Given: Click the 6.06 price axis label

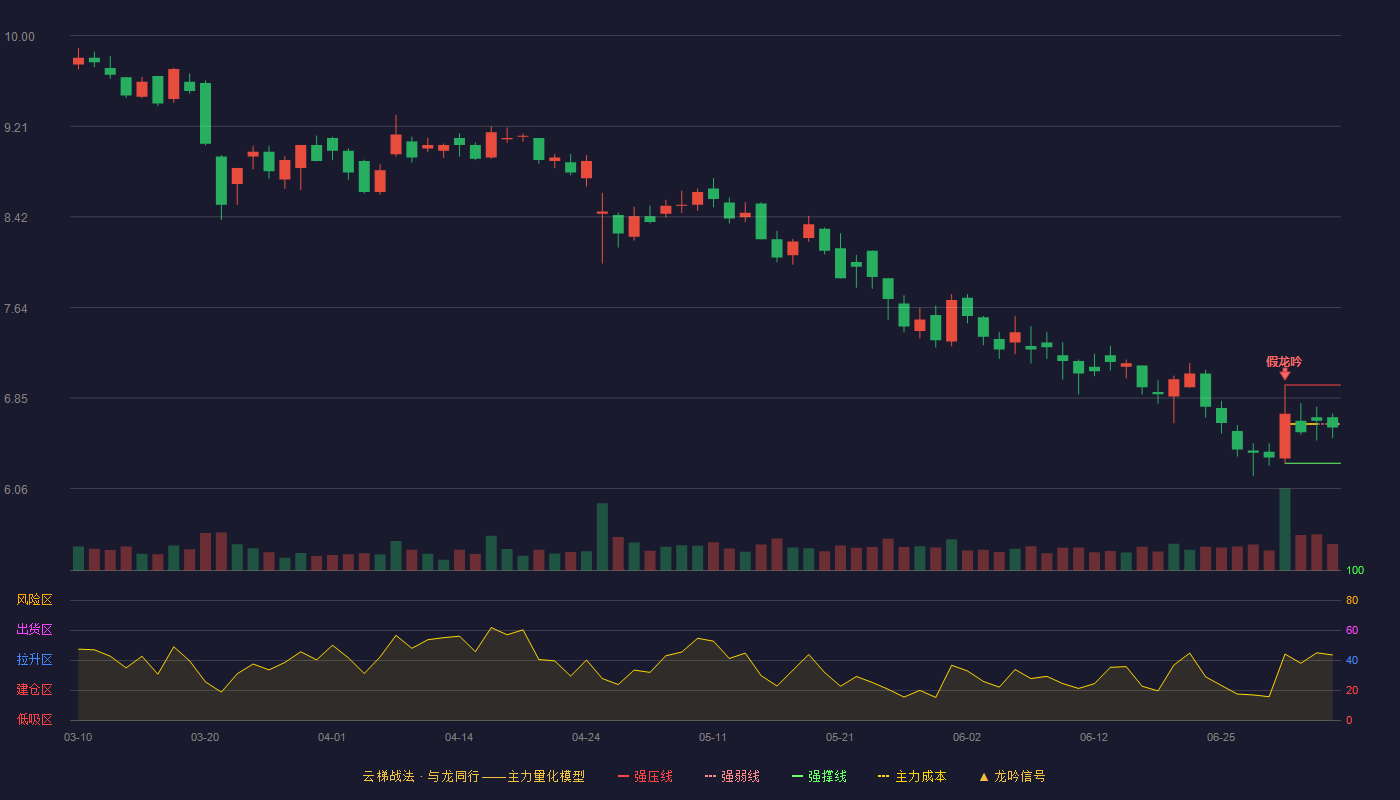Looking at the screenshot, I should (16, 490).
